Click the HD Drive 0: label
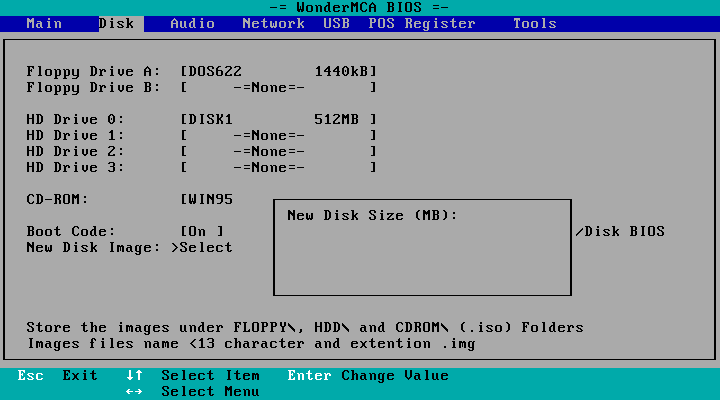 75,119
